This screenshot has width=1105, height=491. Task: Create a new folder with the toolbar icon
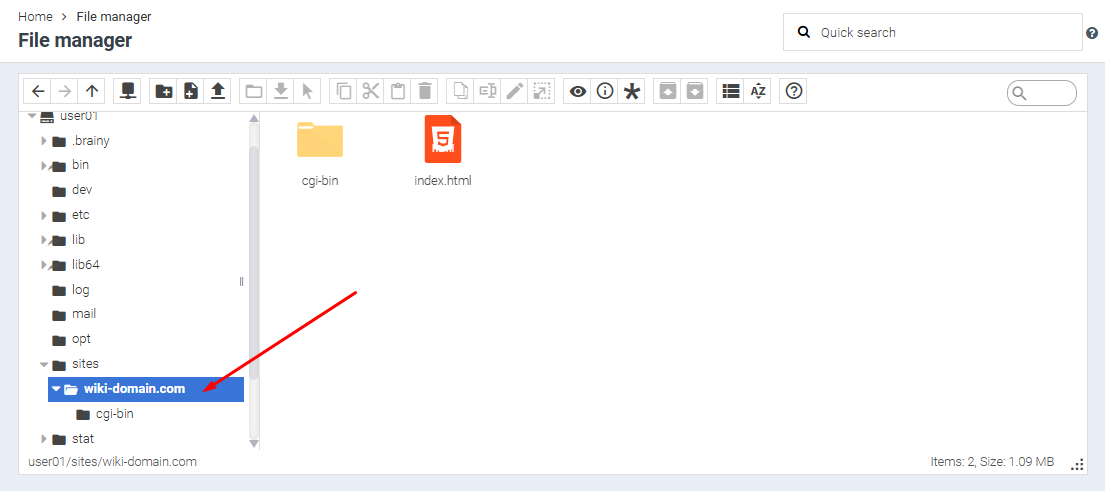164,91
